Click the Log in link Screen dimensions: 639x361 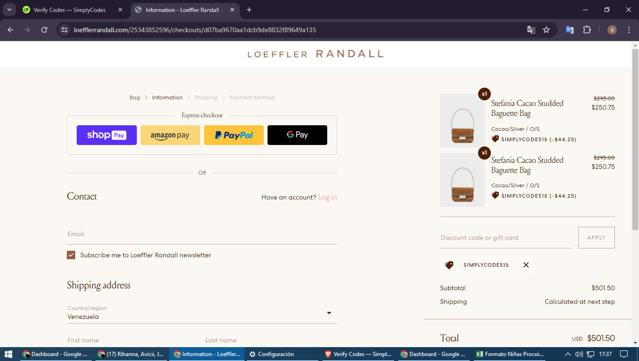(x=327, y=197)
